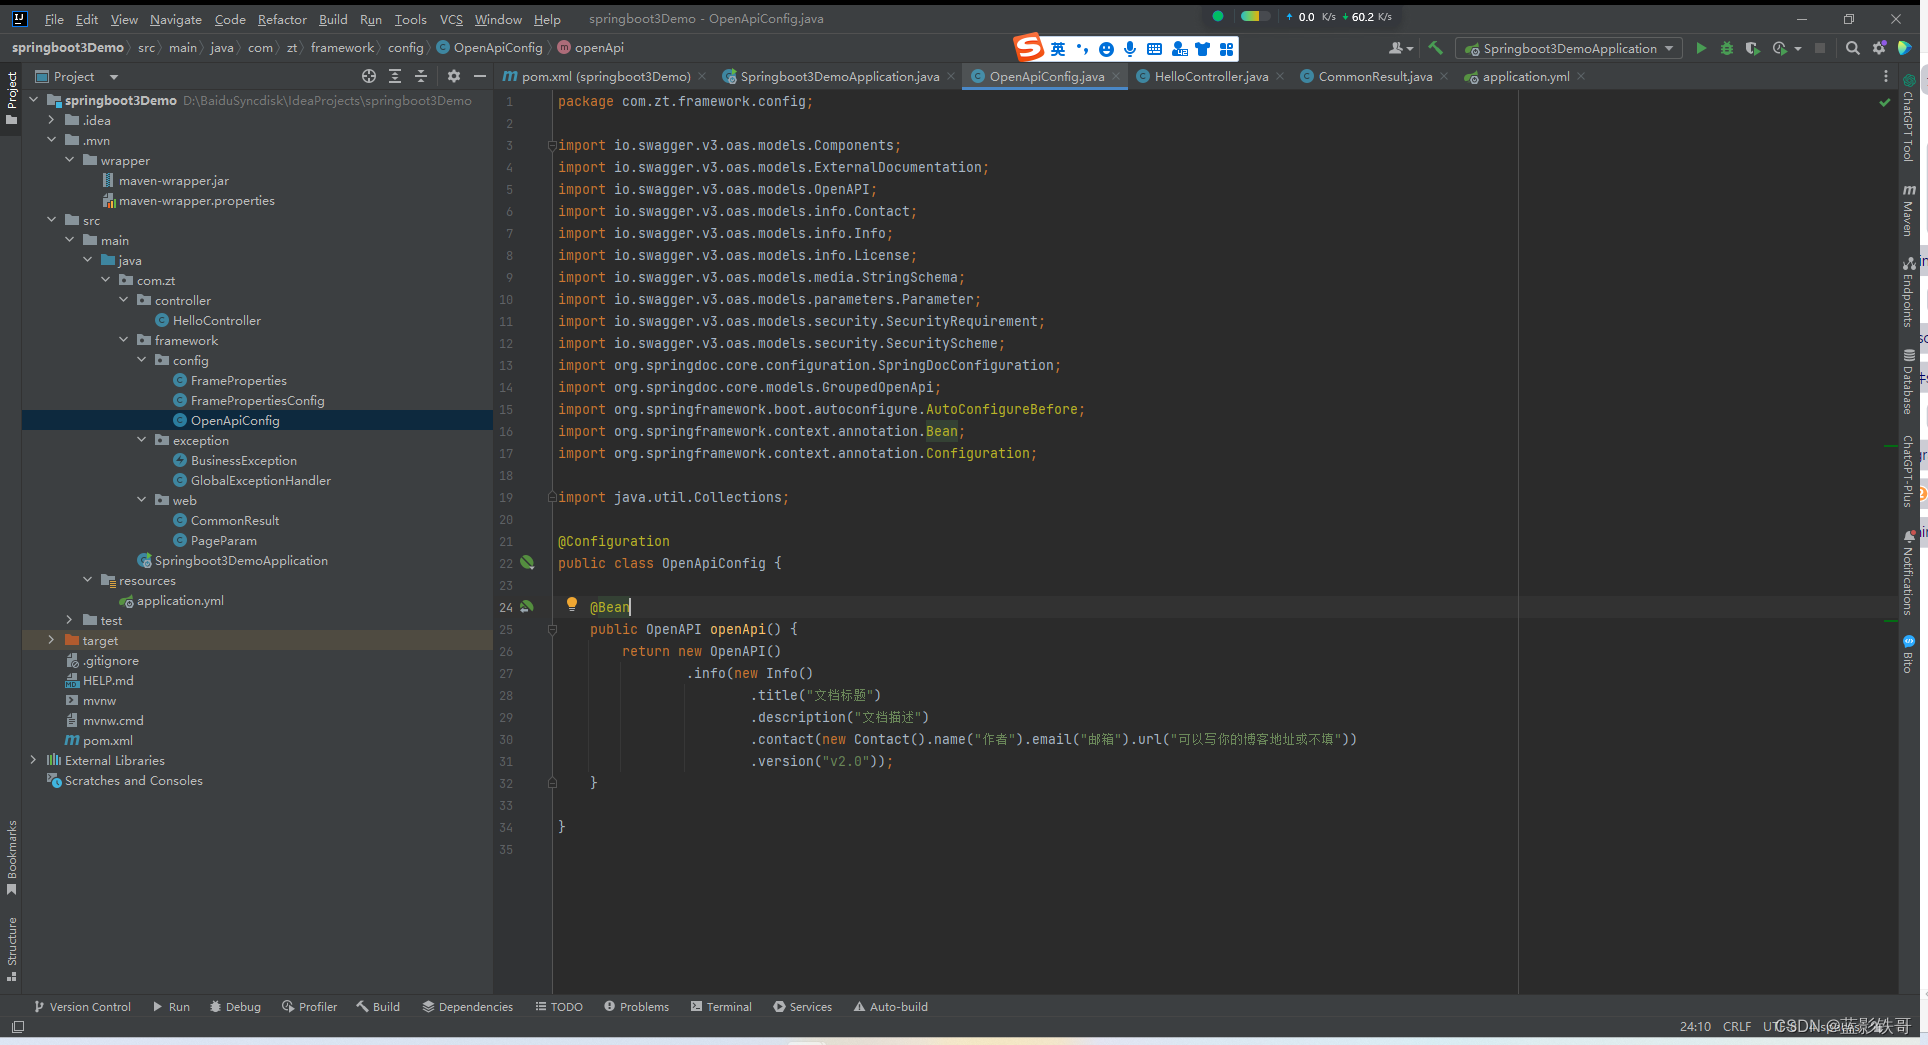Click the code analysis green checkmark

coord(1884,102)
